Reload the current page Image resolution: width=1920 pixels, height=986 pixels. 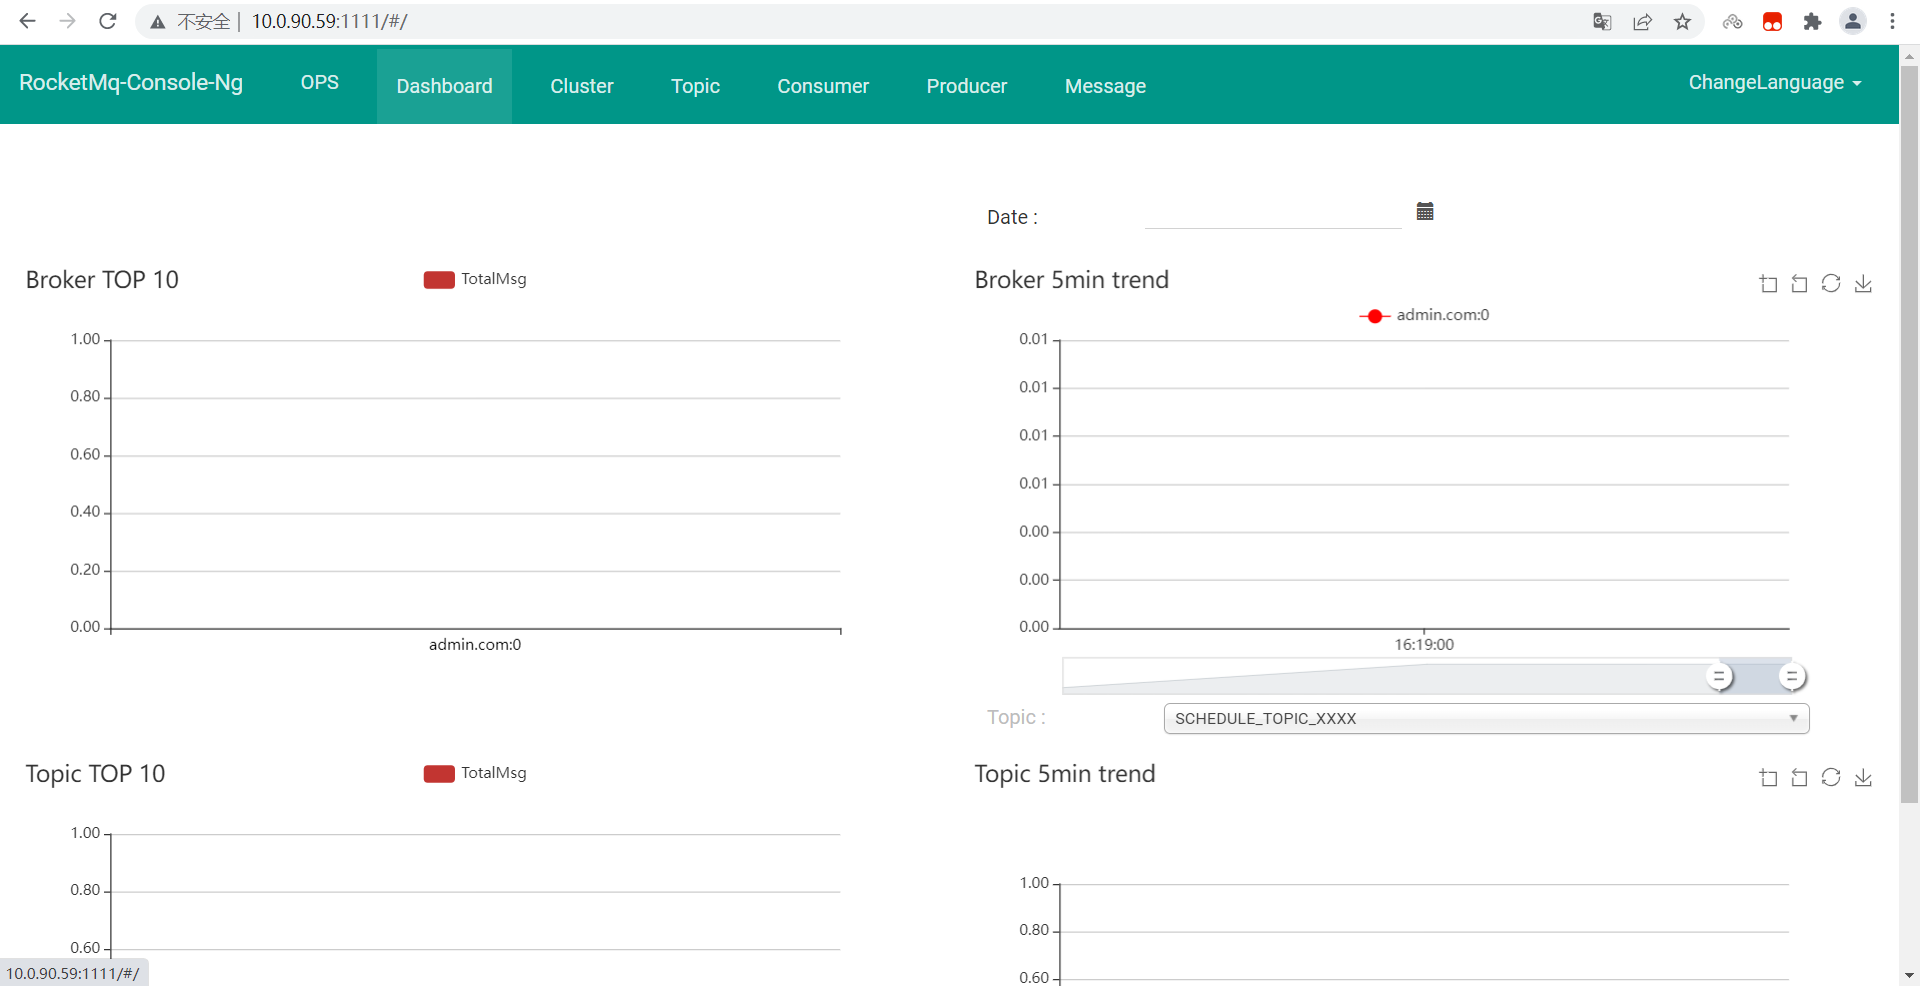(x=108, y=21)
